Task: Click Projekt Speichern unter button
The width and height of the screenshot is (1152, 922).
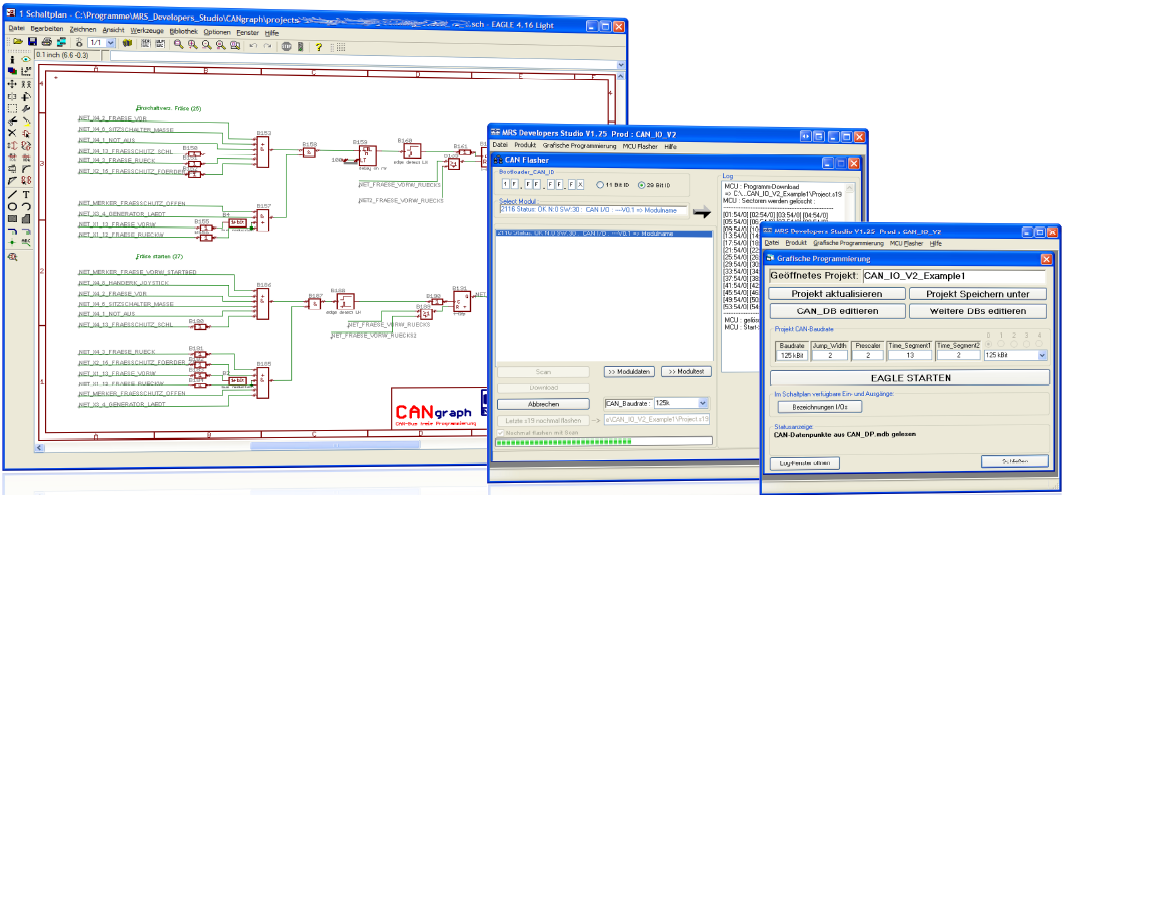Action: [977, 294]
